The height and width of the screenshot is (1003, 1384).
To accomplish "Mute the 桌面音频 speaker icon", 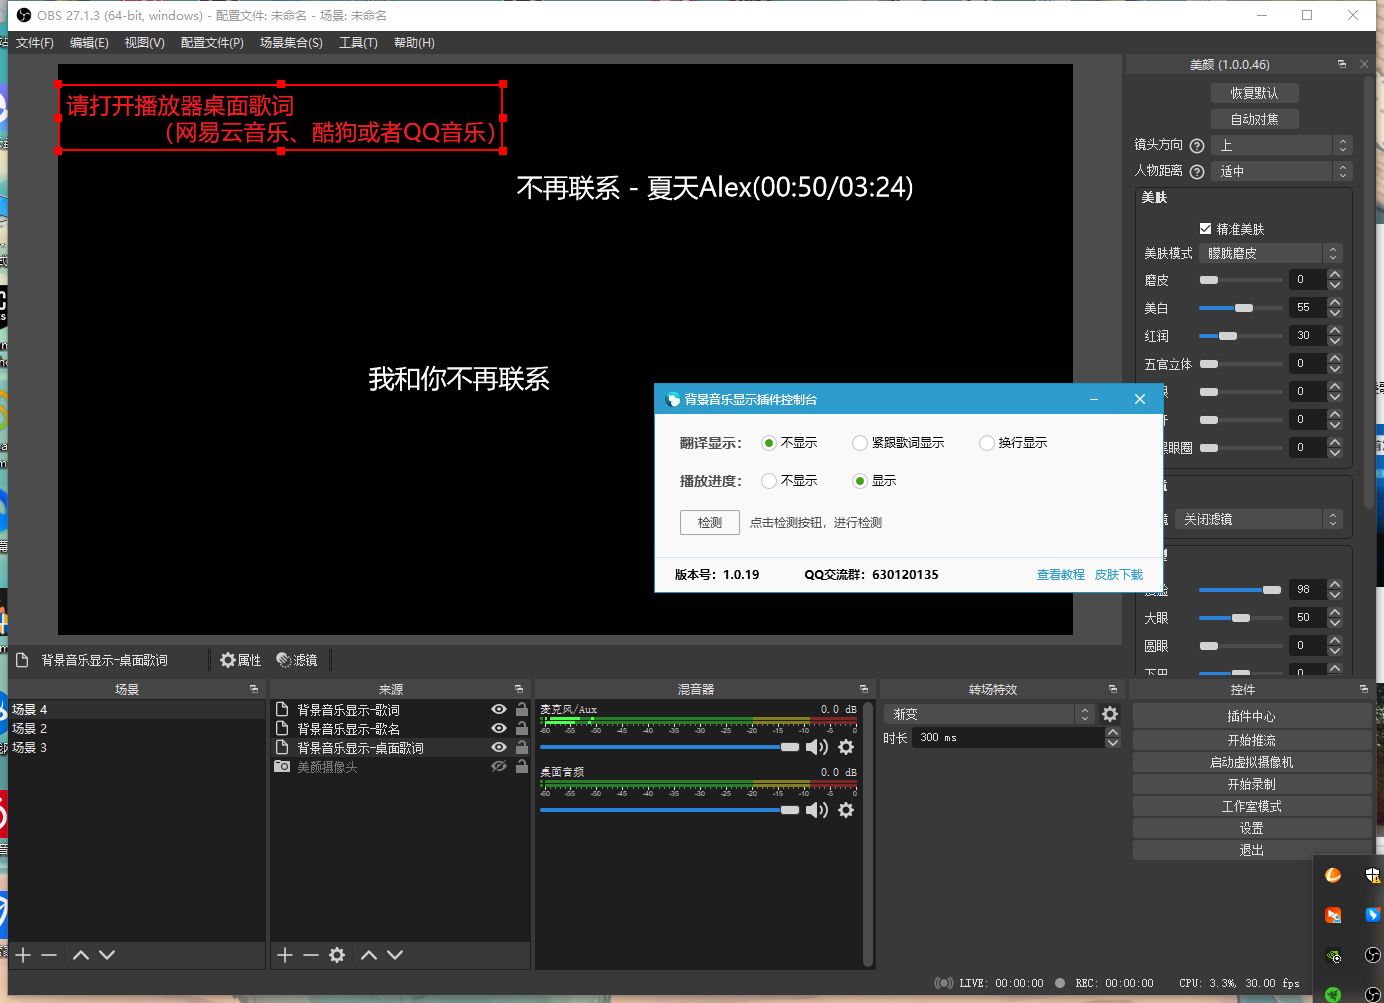I will pyautogui.click(x=816, y=810).
